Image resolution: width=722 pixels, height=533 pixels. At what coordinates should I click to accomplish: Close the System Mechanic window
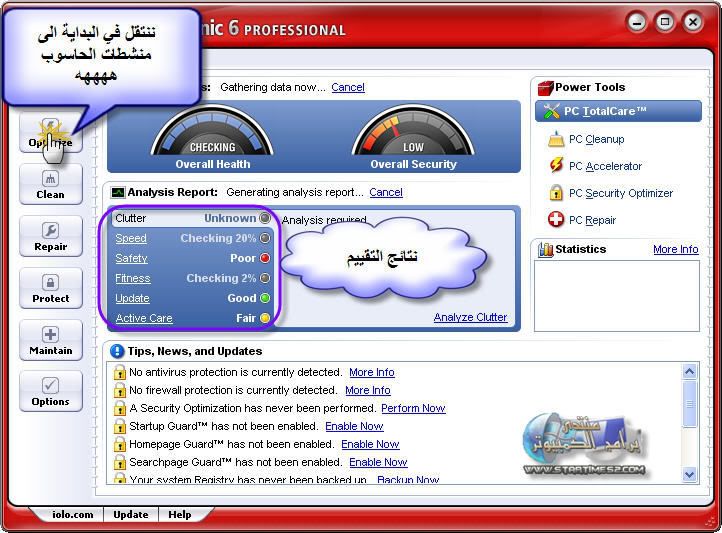pyautogui.click(x=693, y=22)
